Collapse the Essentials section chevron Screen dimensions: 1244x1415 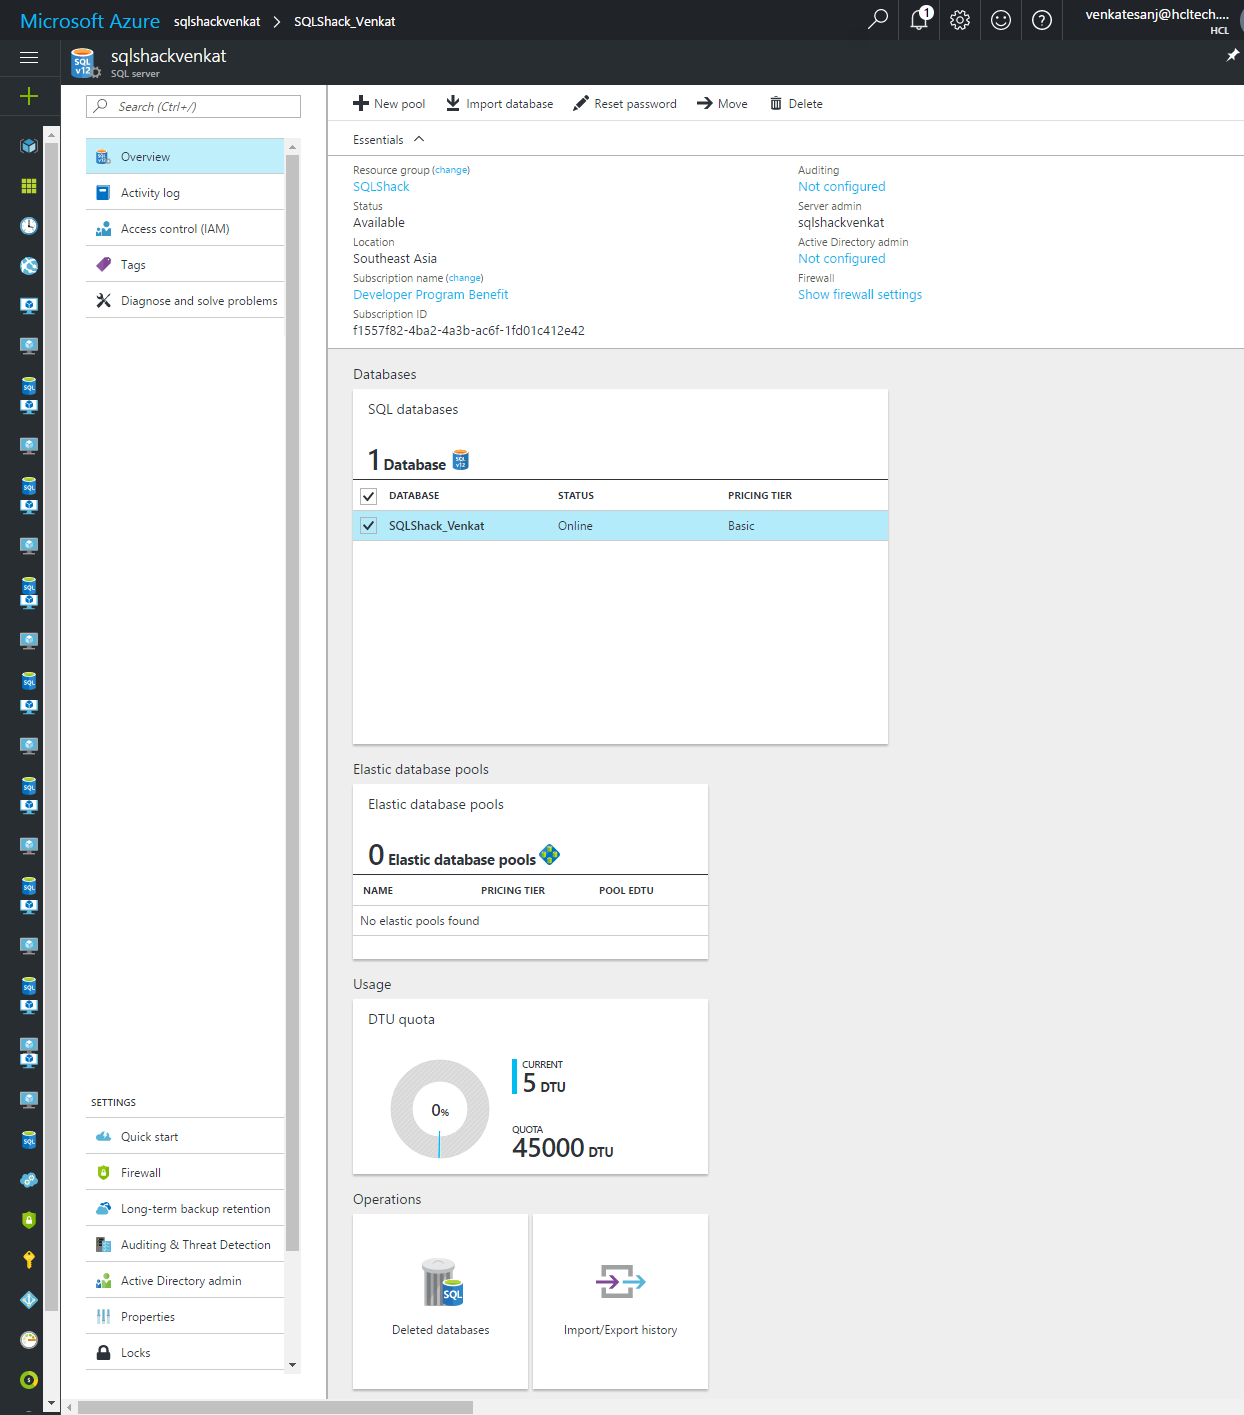(419, 139)
